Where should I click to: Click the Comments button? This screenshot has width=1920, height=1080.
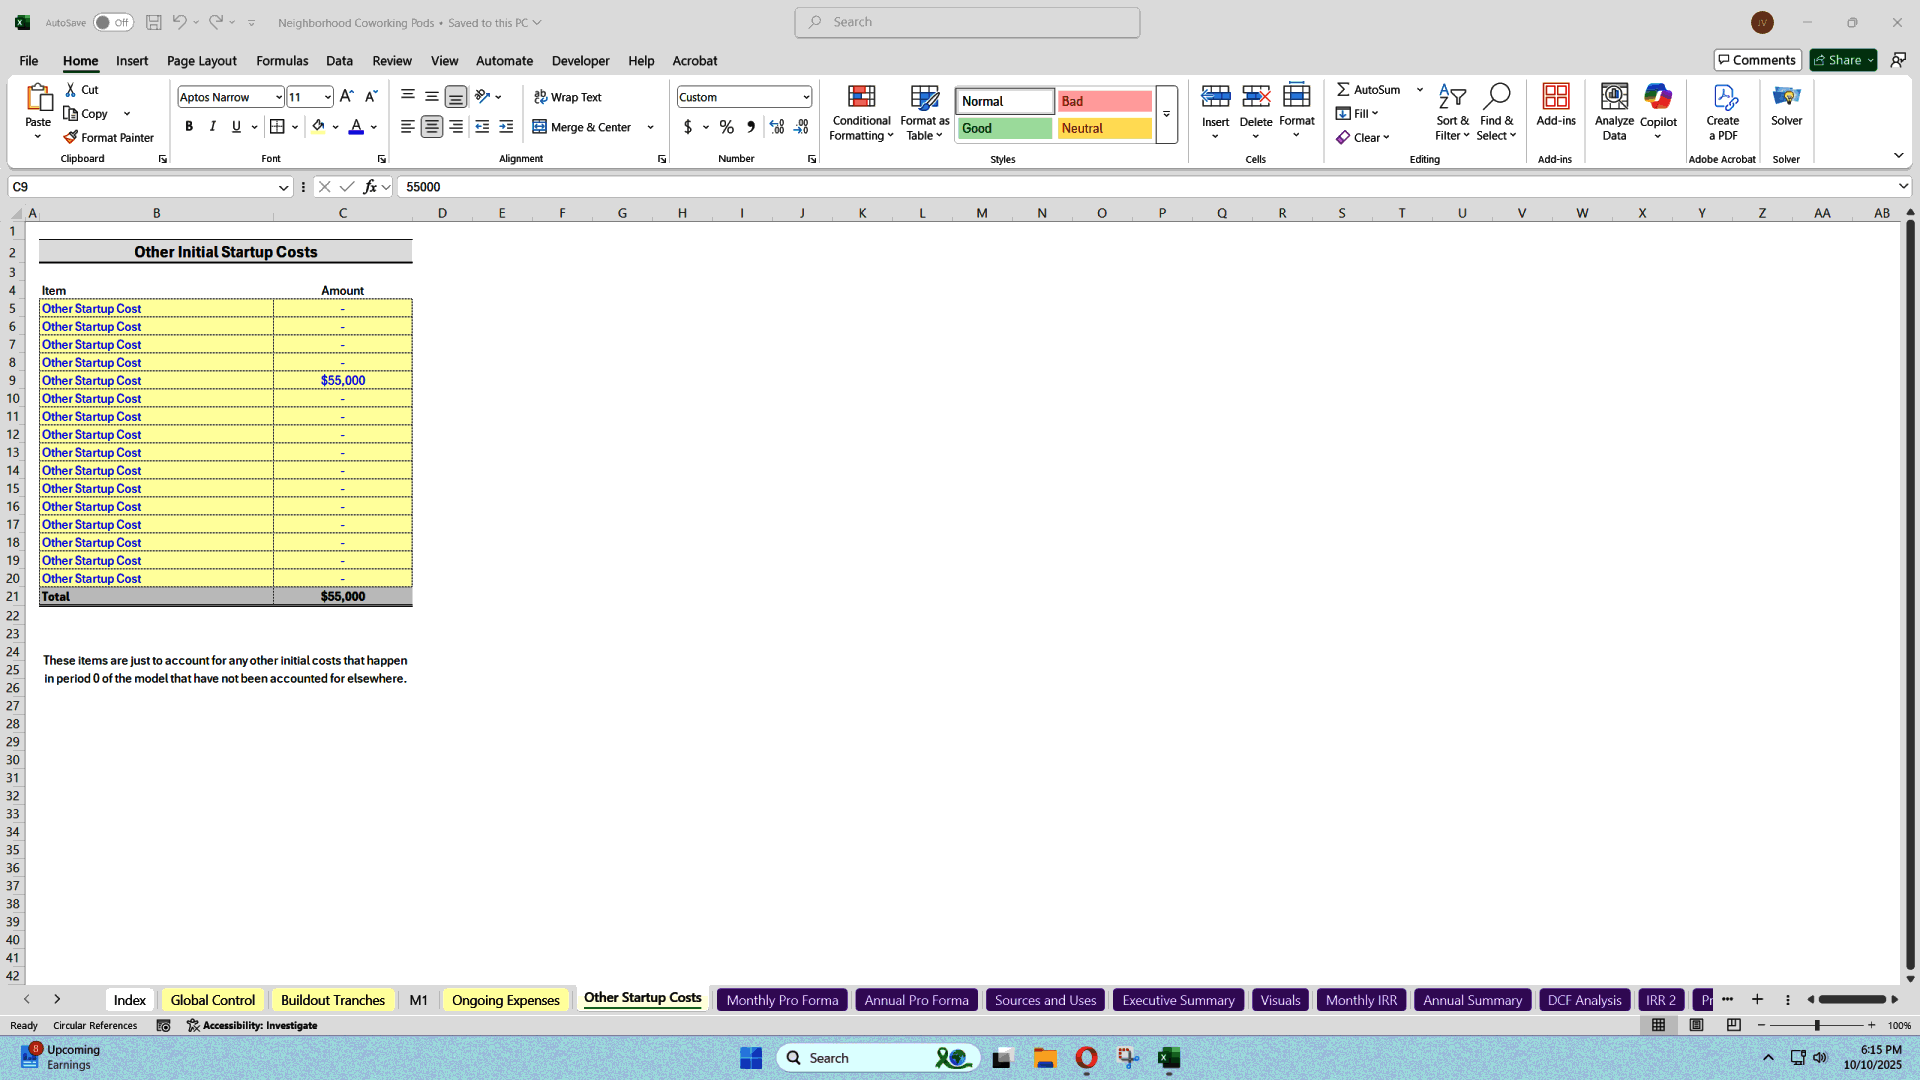tap(1757, 60)
